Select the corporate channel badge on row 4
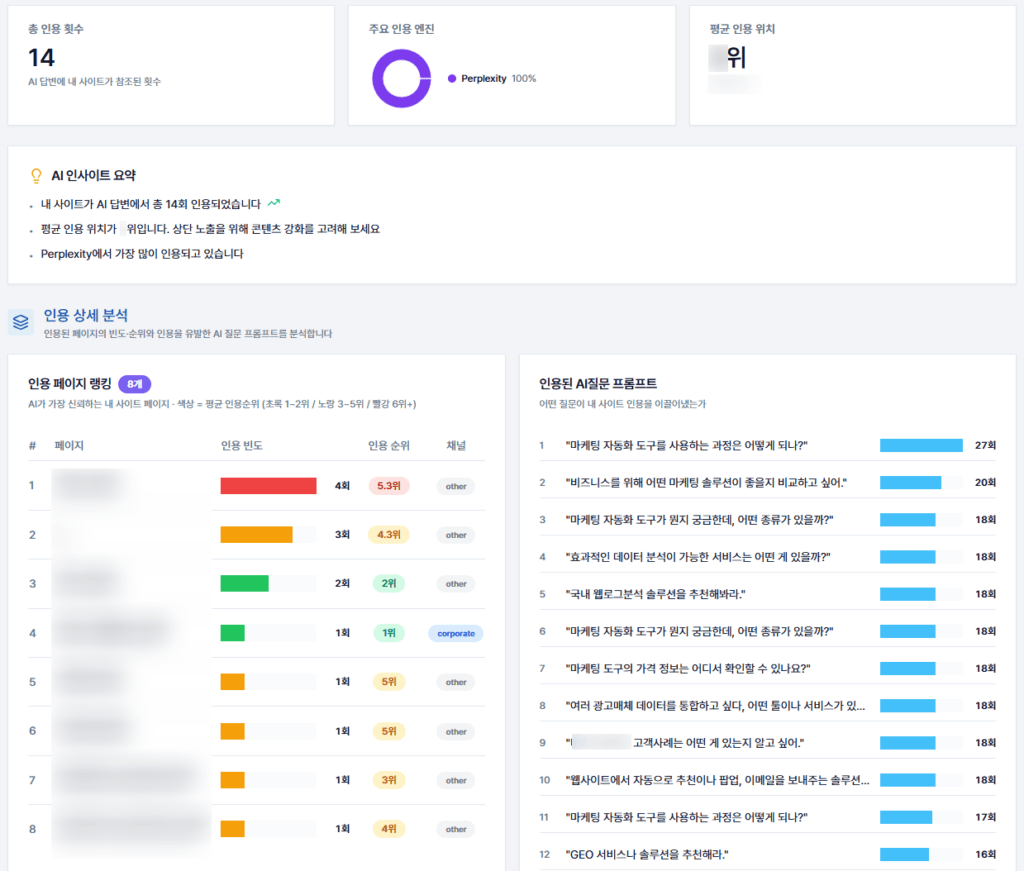 coord(455,633)
